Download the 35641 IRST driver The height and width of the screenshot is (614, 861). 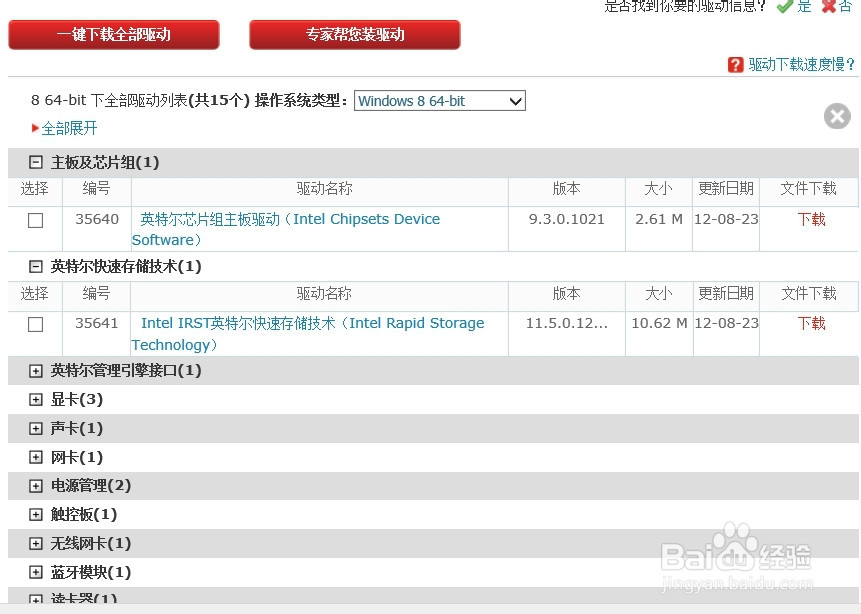coord(812,323)
